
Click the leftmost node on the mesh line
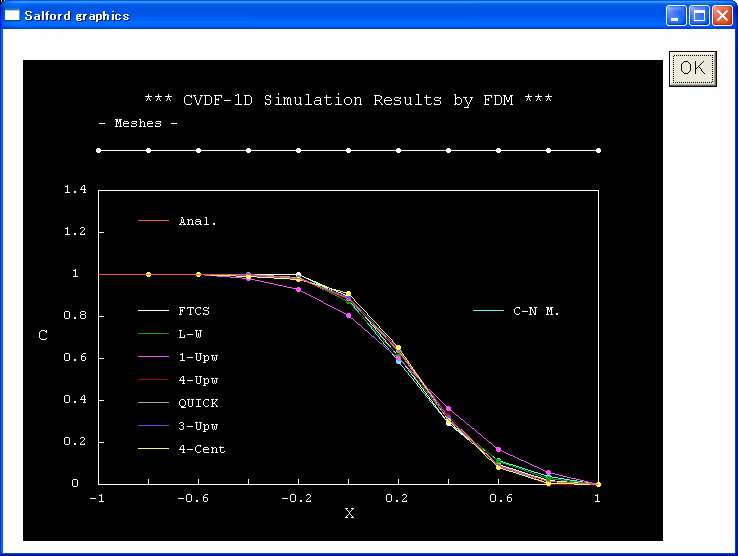click(98, 150)
